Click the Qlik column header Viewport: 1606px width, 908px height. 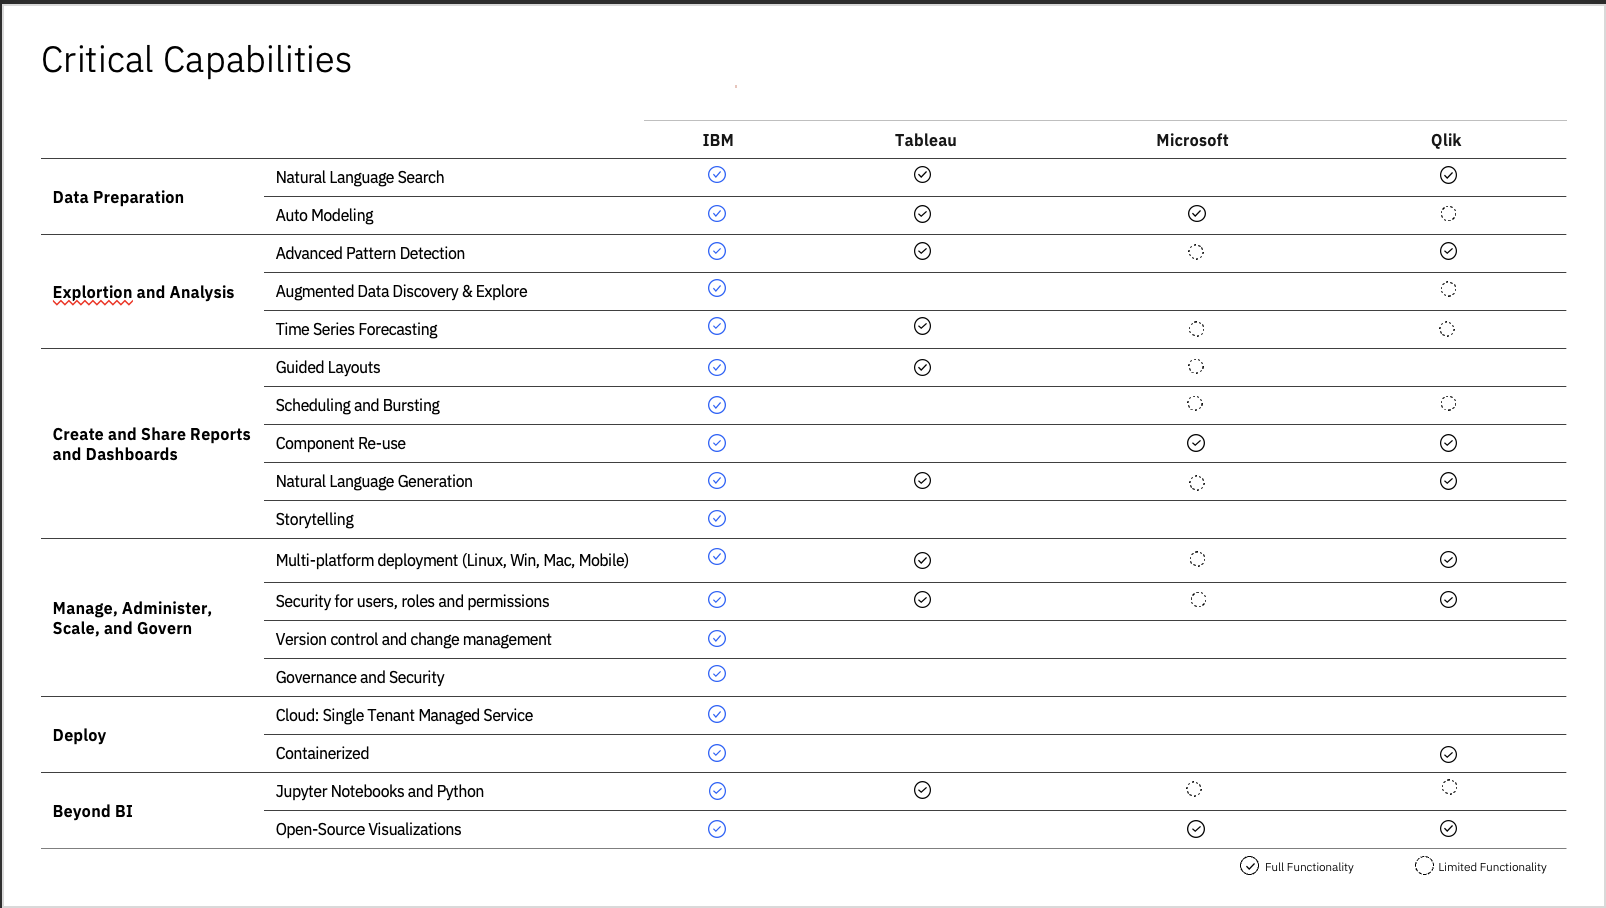[1446, 141]
